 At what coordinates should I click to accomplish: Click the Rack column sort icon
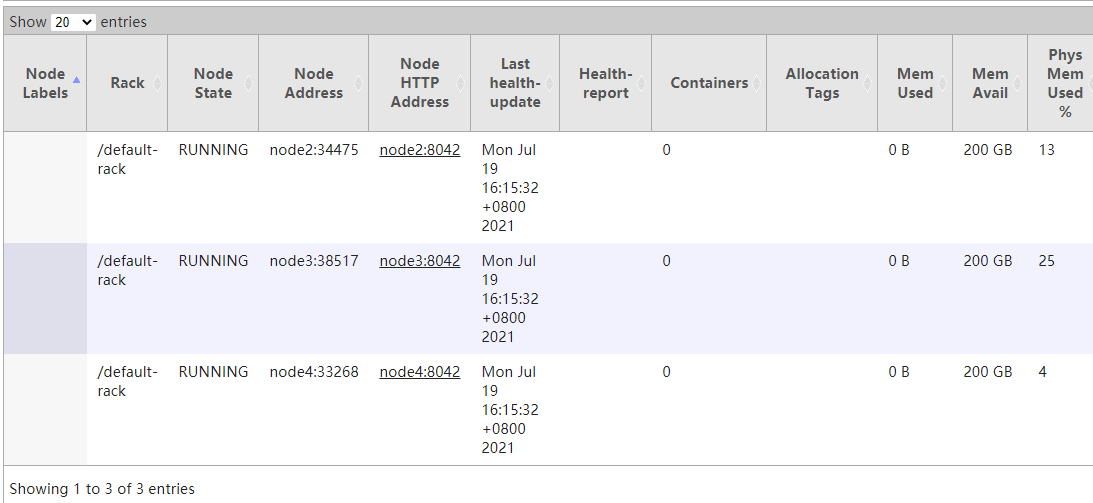[158, 84]
